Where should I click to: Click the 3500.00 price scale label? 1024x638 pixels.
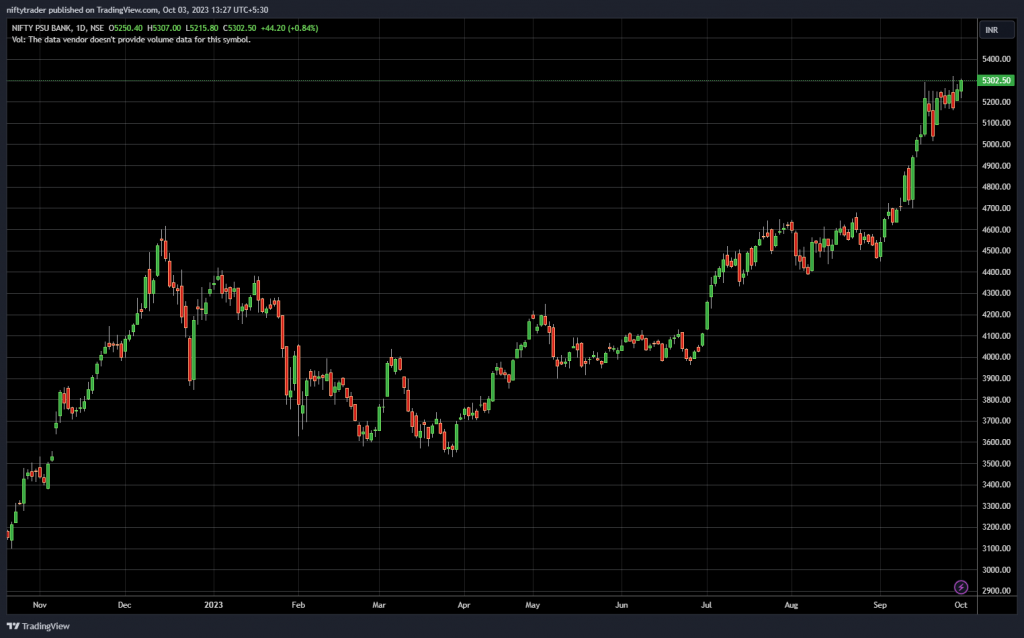tap(996, 464)
